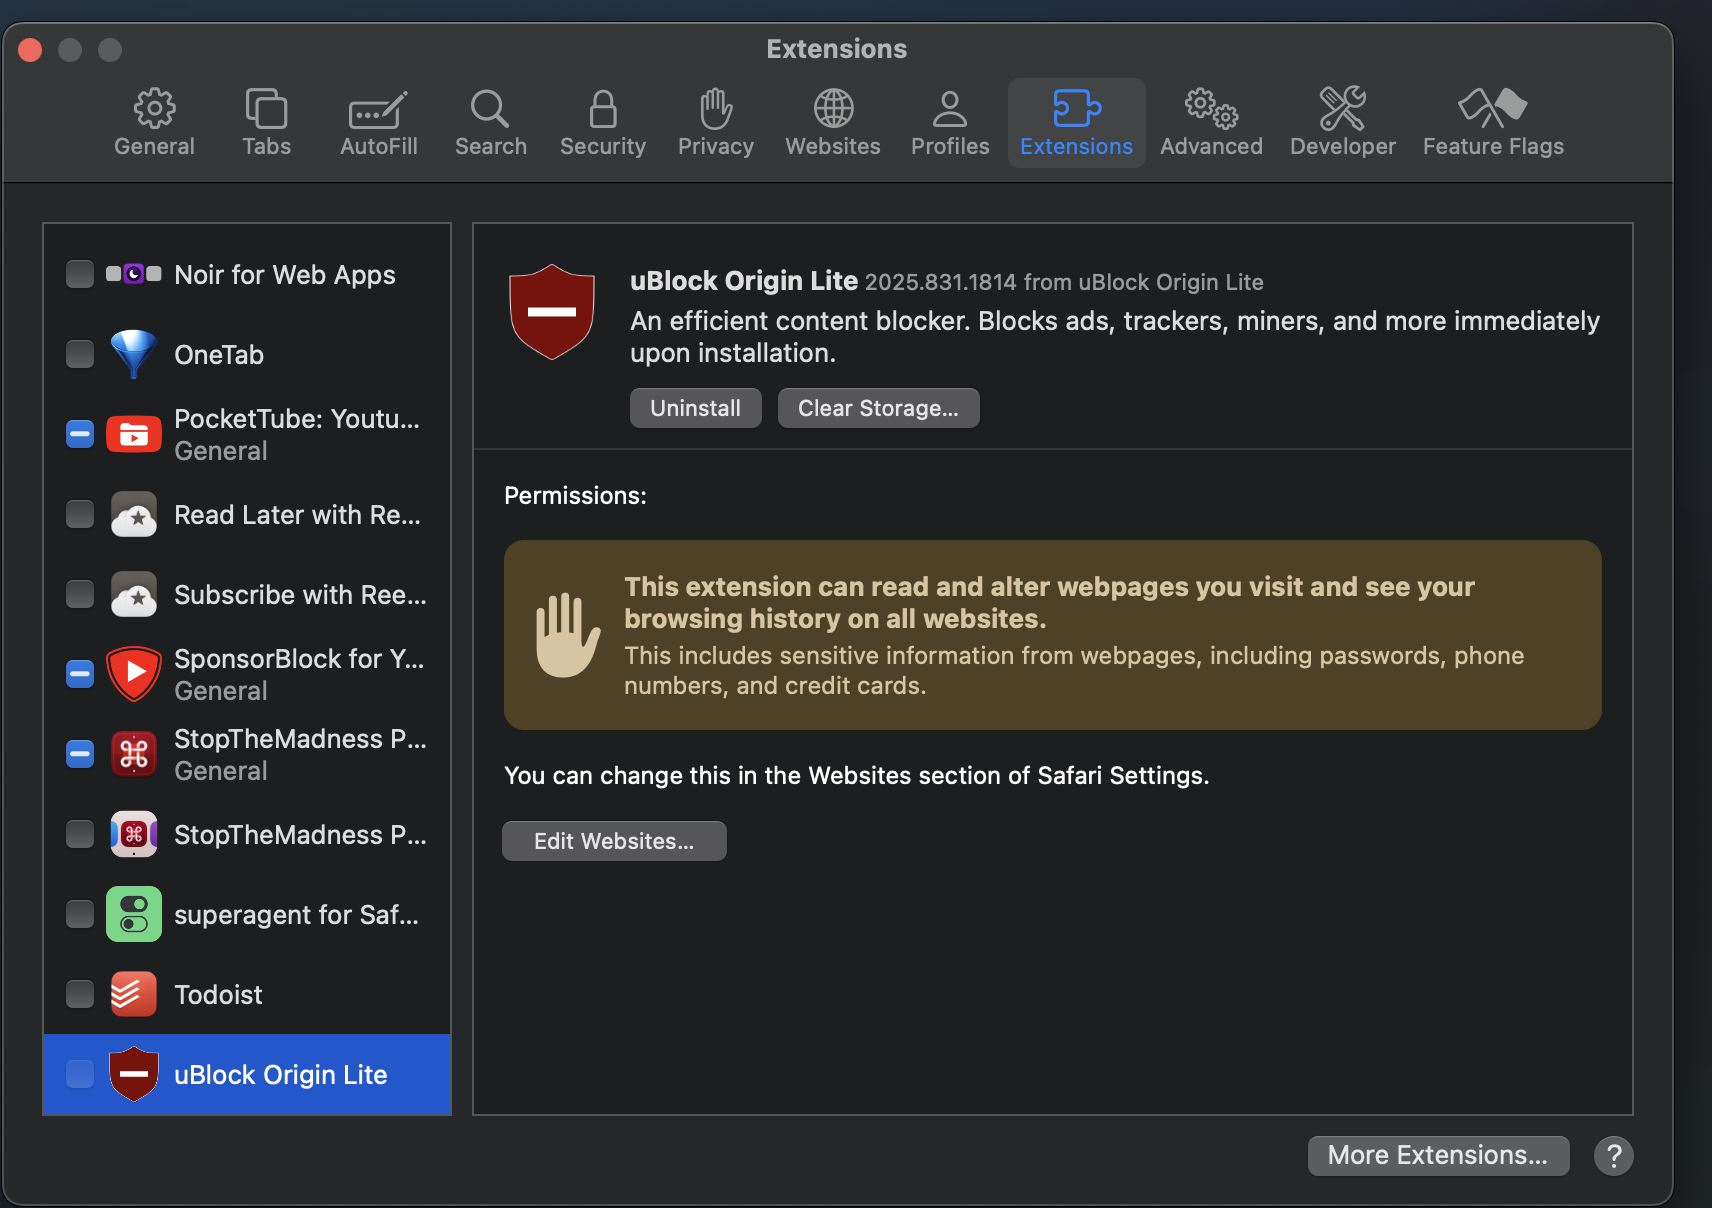Click the large uBlock shield in details
Image resolution: width=1712 pixels, height=1208 pixels.
tap(552, 312)
